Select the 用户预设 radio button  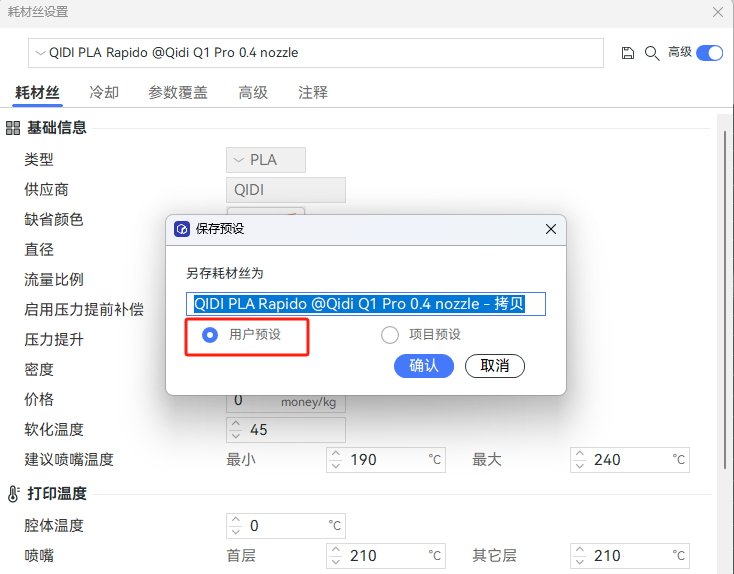(210, 335)
